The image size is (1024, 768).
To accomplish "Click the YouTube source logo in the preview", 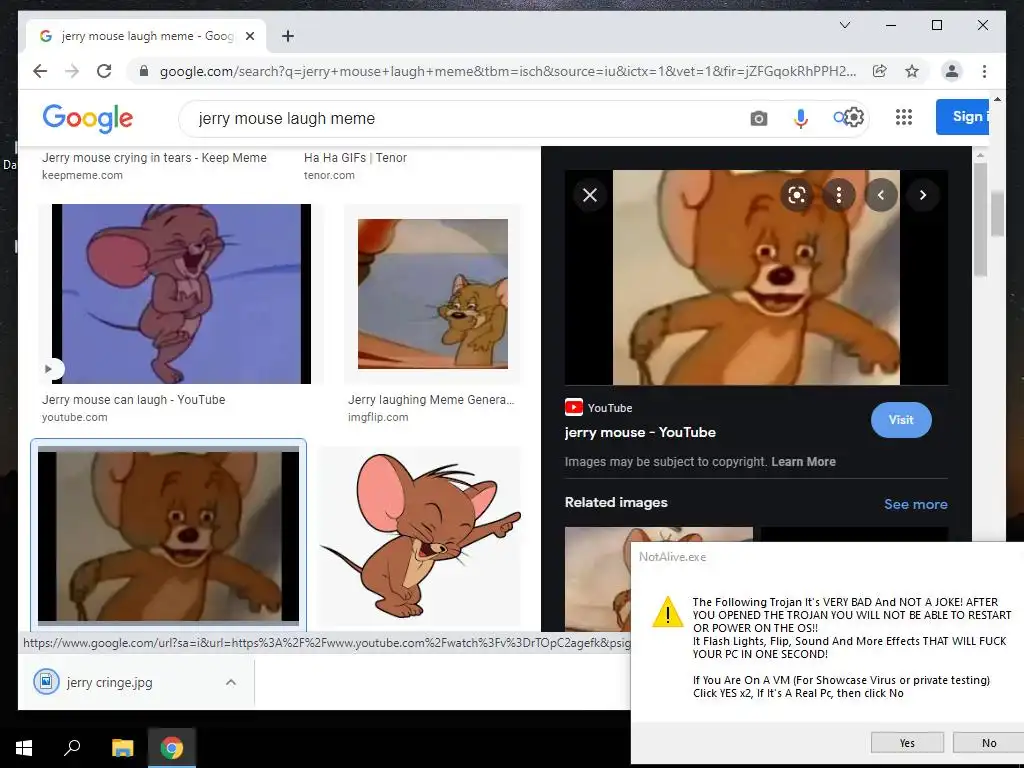I will click(573, 408).
